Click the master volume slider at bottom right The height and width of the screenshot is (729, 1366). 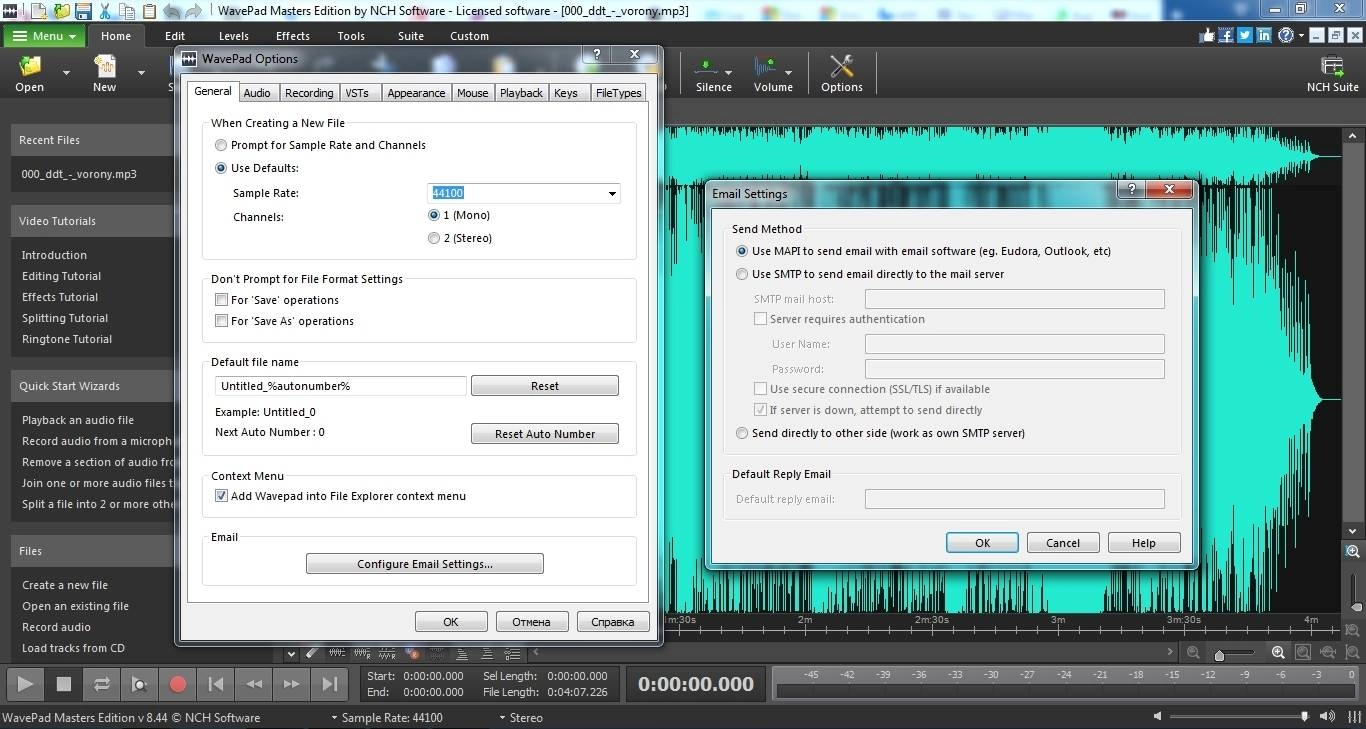pyautogui.click(x=1240, y=717)
